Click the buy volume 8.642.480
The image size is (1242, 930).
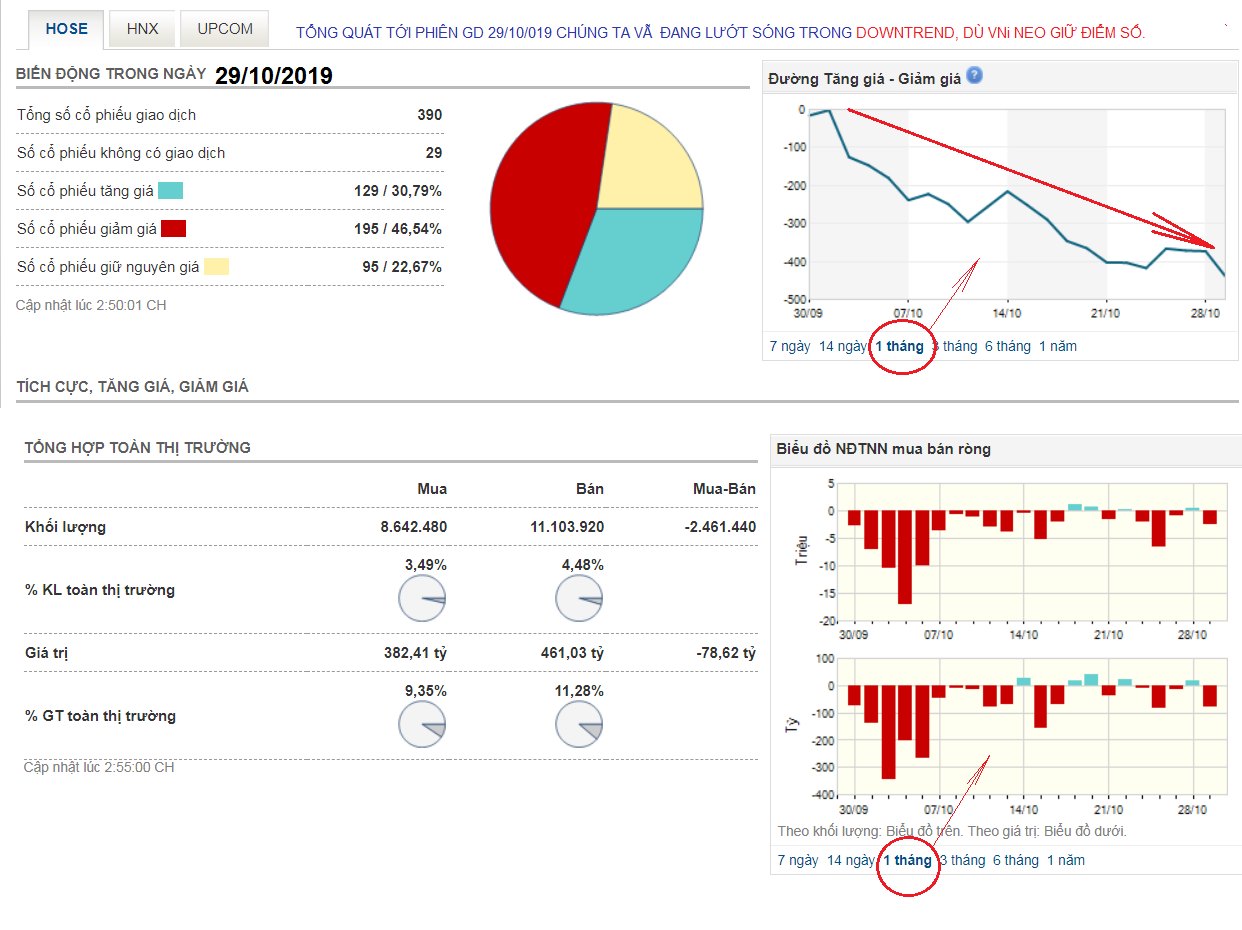pos(414,527)
